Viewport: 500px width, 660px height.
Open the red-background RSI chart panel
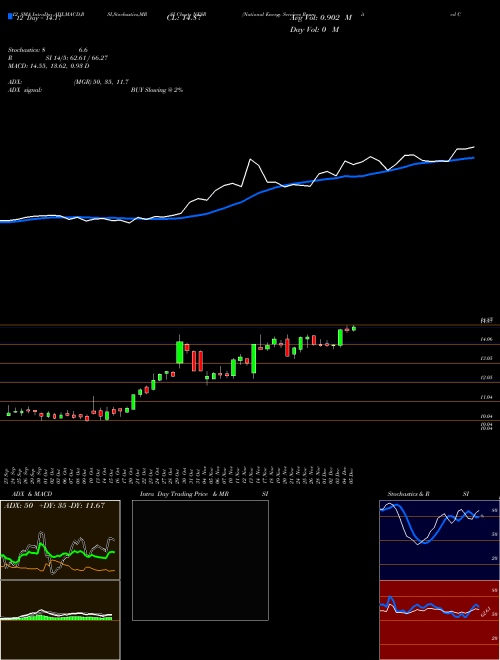(x=439, y=620)
